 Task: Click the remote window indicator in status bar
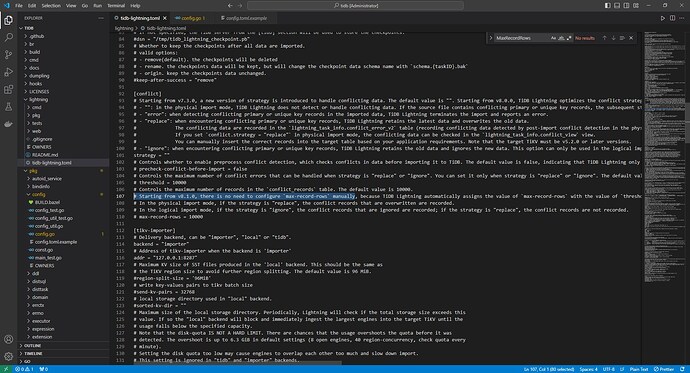coord(6,369)
